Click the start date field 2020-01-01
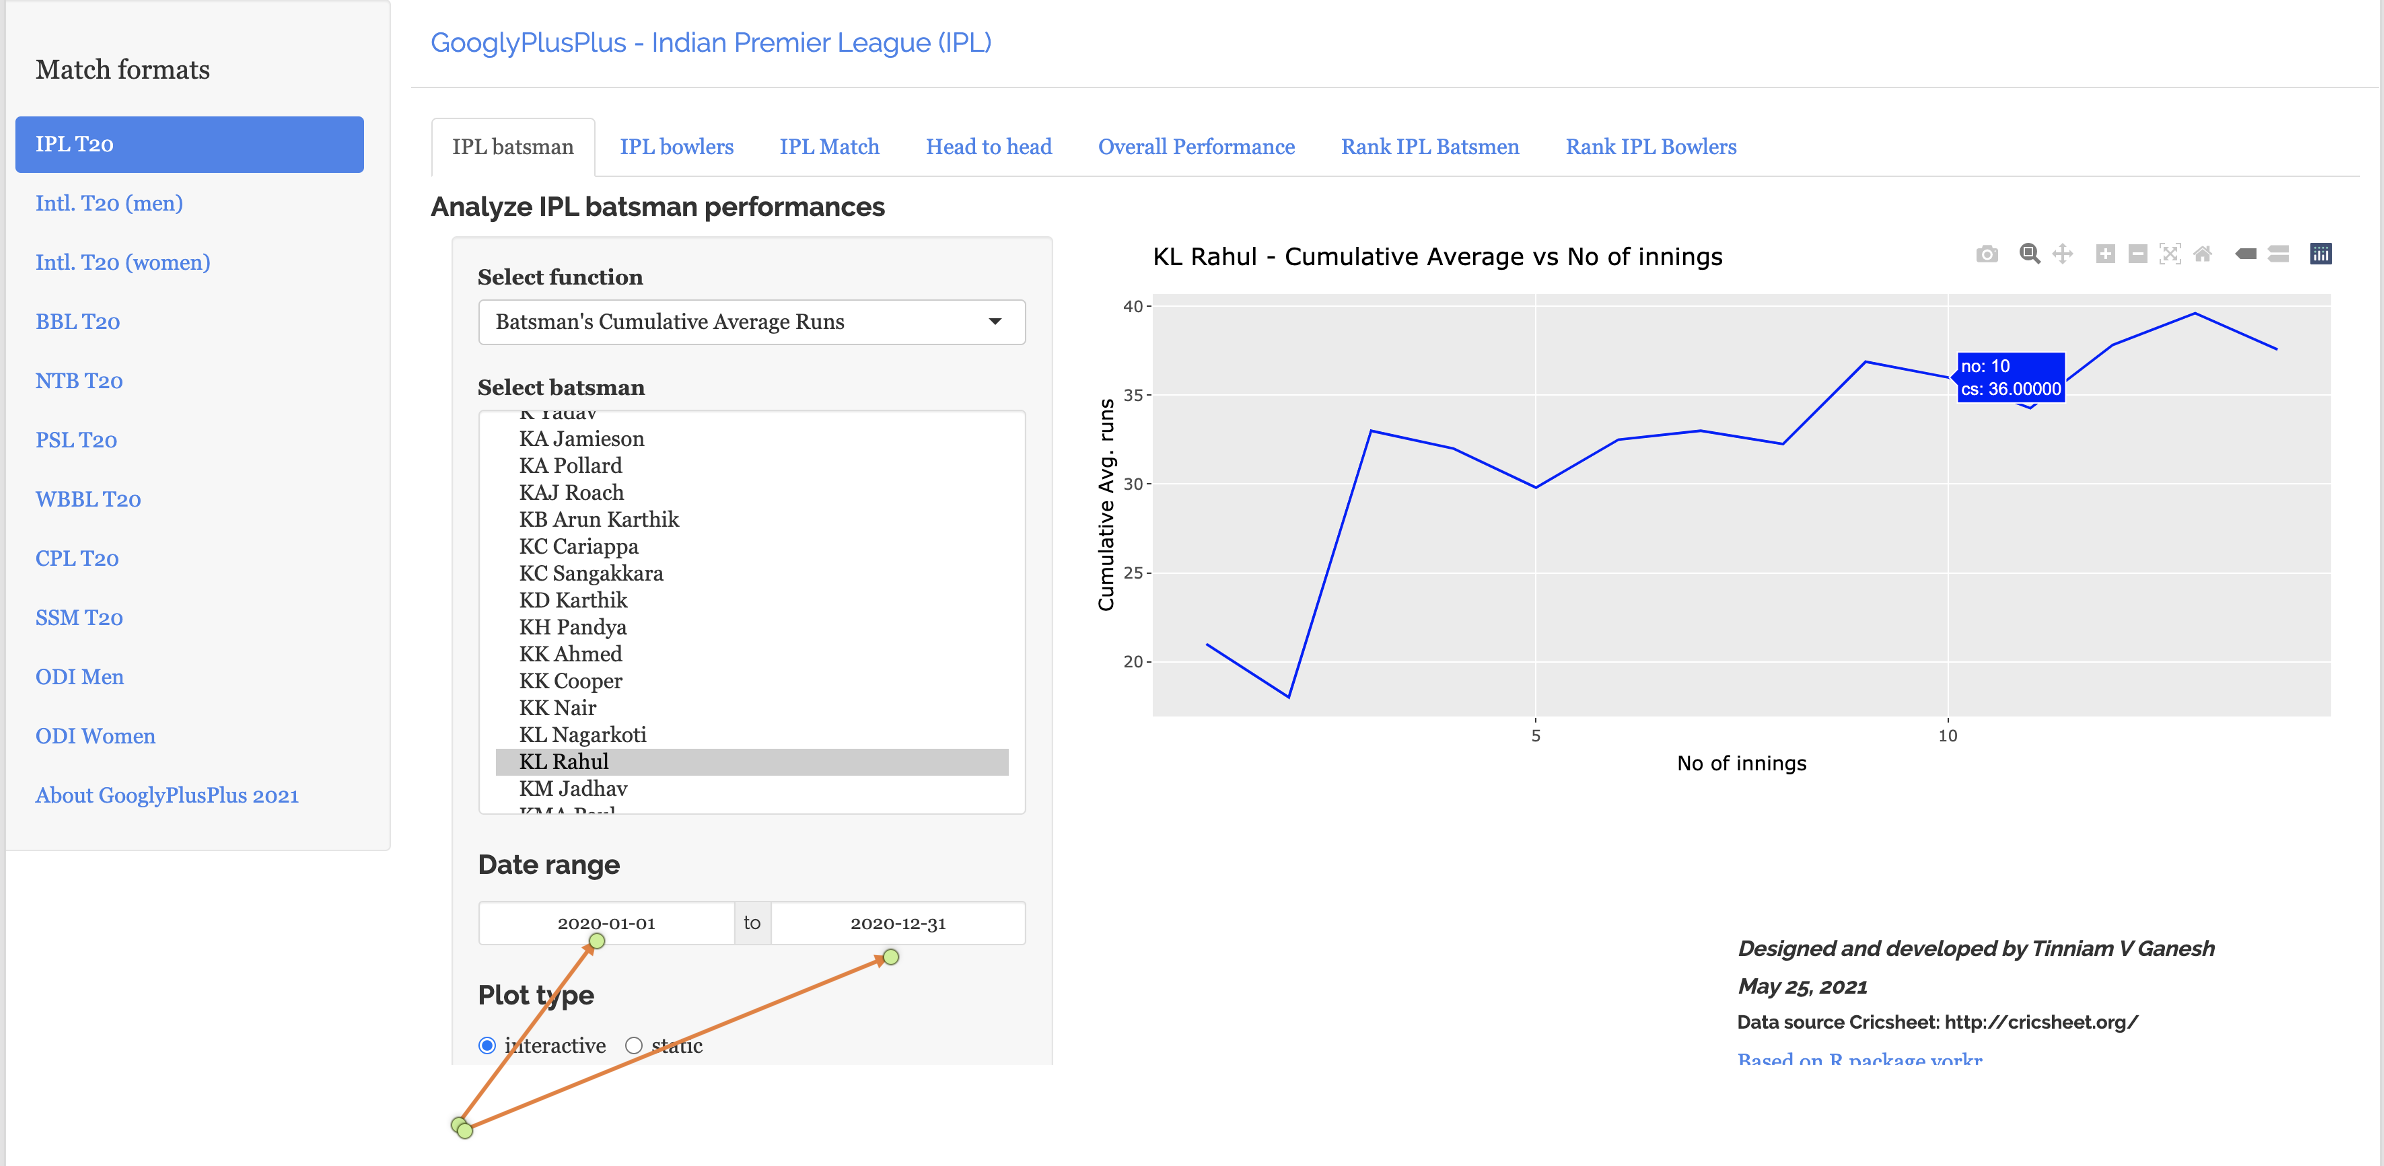The width and height of the screenshot is (2384, 1166). pos(606,923)
